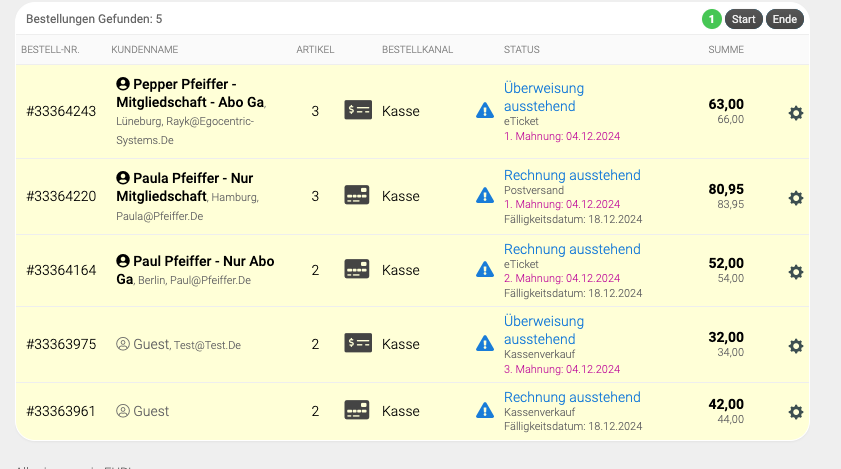
Task: Sort by Bestell-Nr. column header
Action: (x=50, y=49)
